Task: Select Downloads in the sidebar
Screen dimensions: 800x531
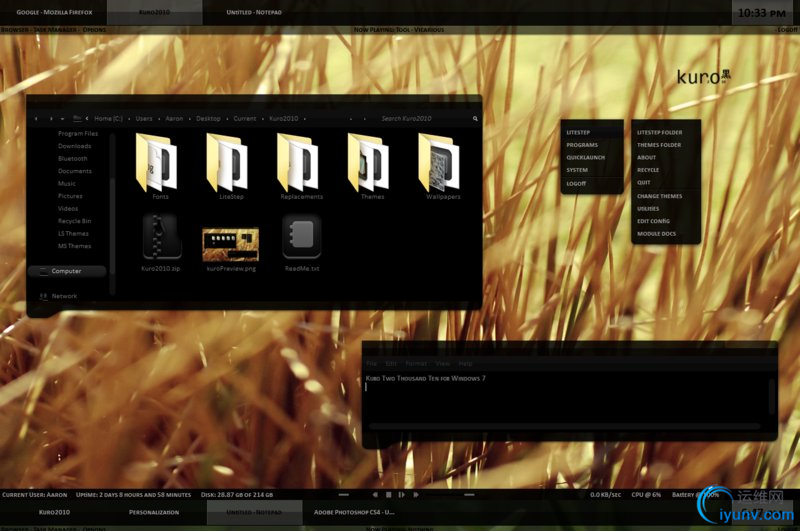Action: click(x=74, y=146)
